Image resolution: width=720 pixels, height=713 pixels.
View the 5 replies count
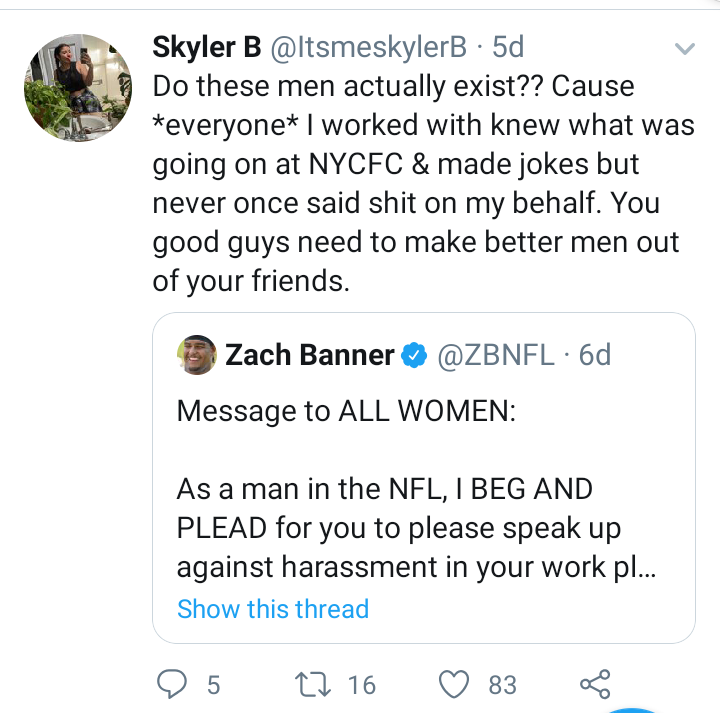pos(214,685)
